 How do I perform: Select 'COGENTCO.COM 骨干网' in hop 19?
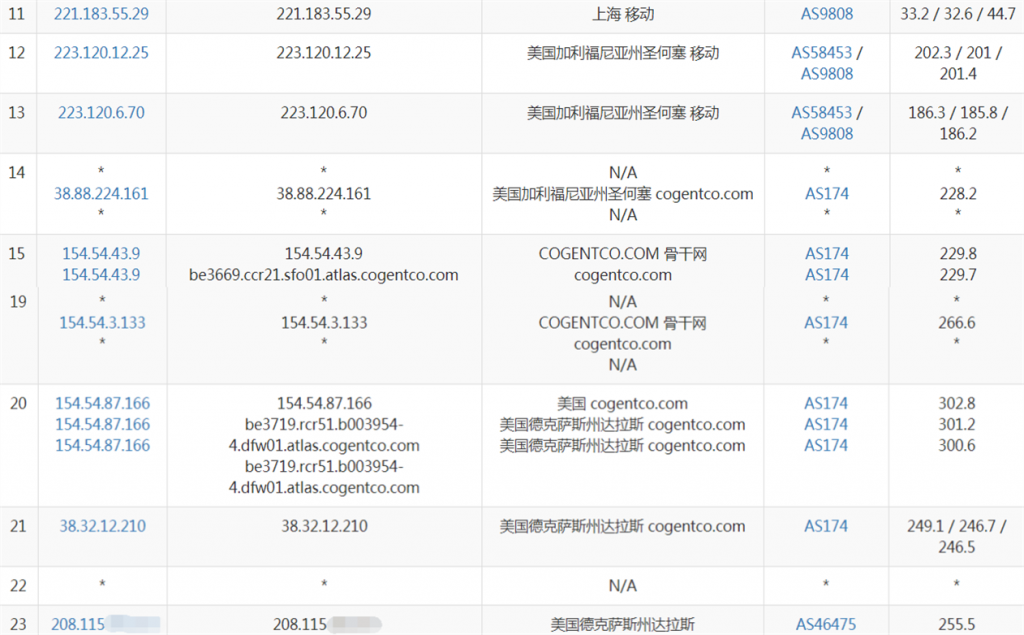coord(622,323)
